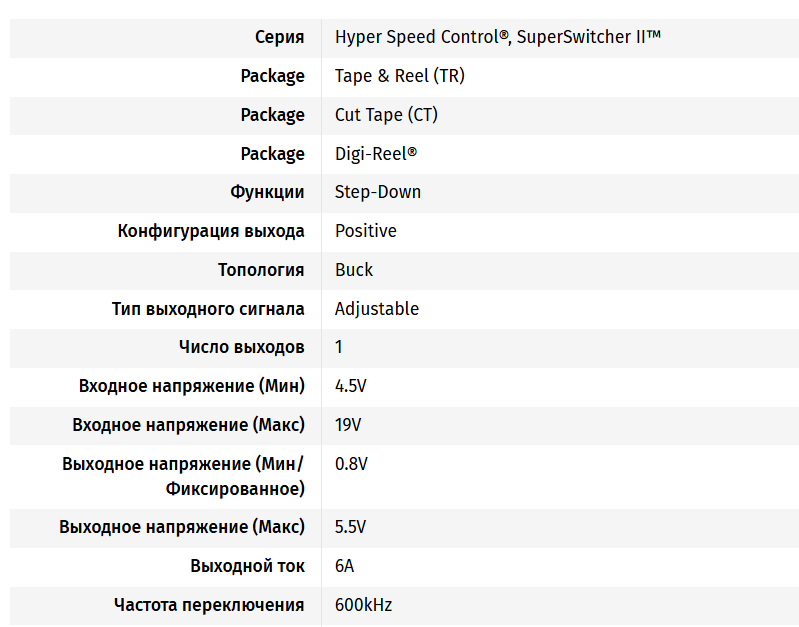This screenshot has height=627, width=799.
Task: Click the "Топология" row label
Action: (x=261, y=270)
